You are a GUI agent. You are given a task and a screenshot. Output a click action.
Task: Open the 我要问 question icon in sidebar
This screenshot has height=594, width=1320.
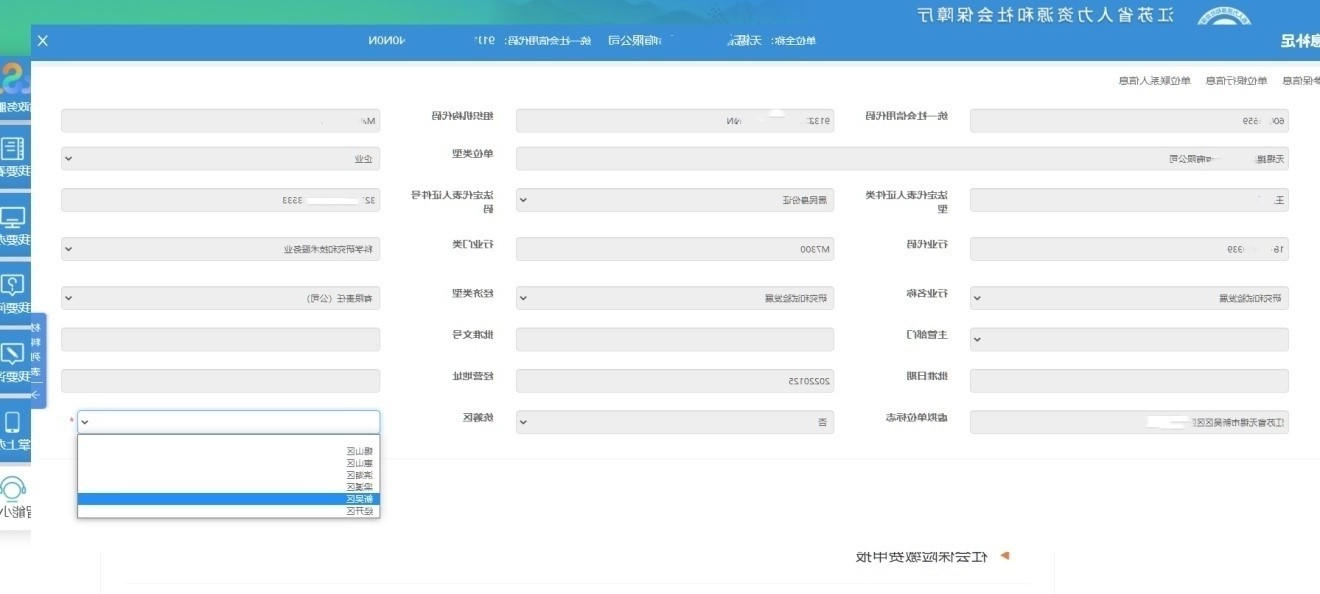[x=13, y=286]
